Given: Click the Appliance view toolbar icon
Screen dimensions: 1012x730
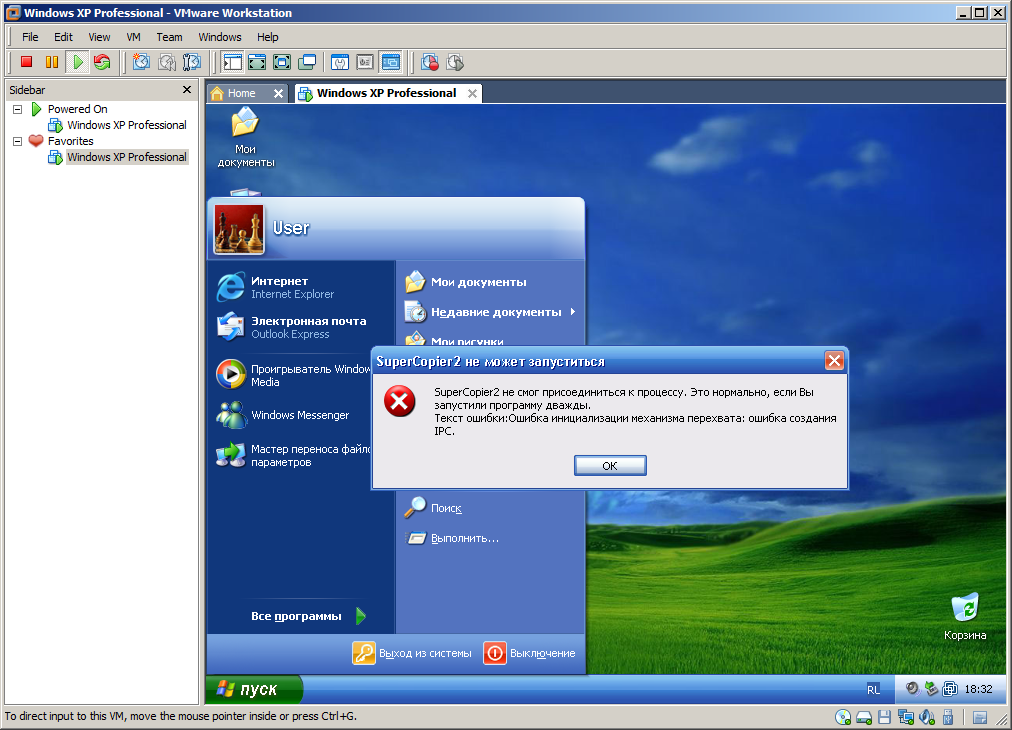Looking at the screenshot, I should coord(365,62).
